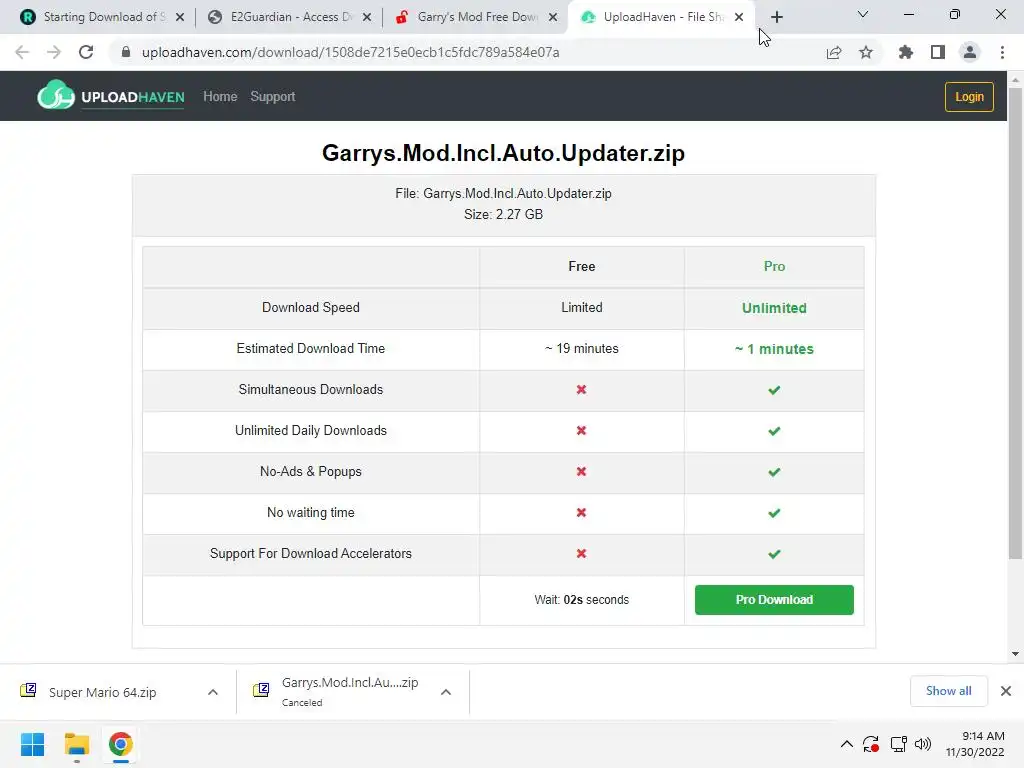The width and height of the screenshot is (1024, 768).
Task: Expand the canceled Garrys.Mod download options
Action: tap(446, 692)
